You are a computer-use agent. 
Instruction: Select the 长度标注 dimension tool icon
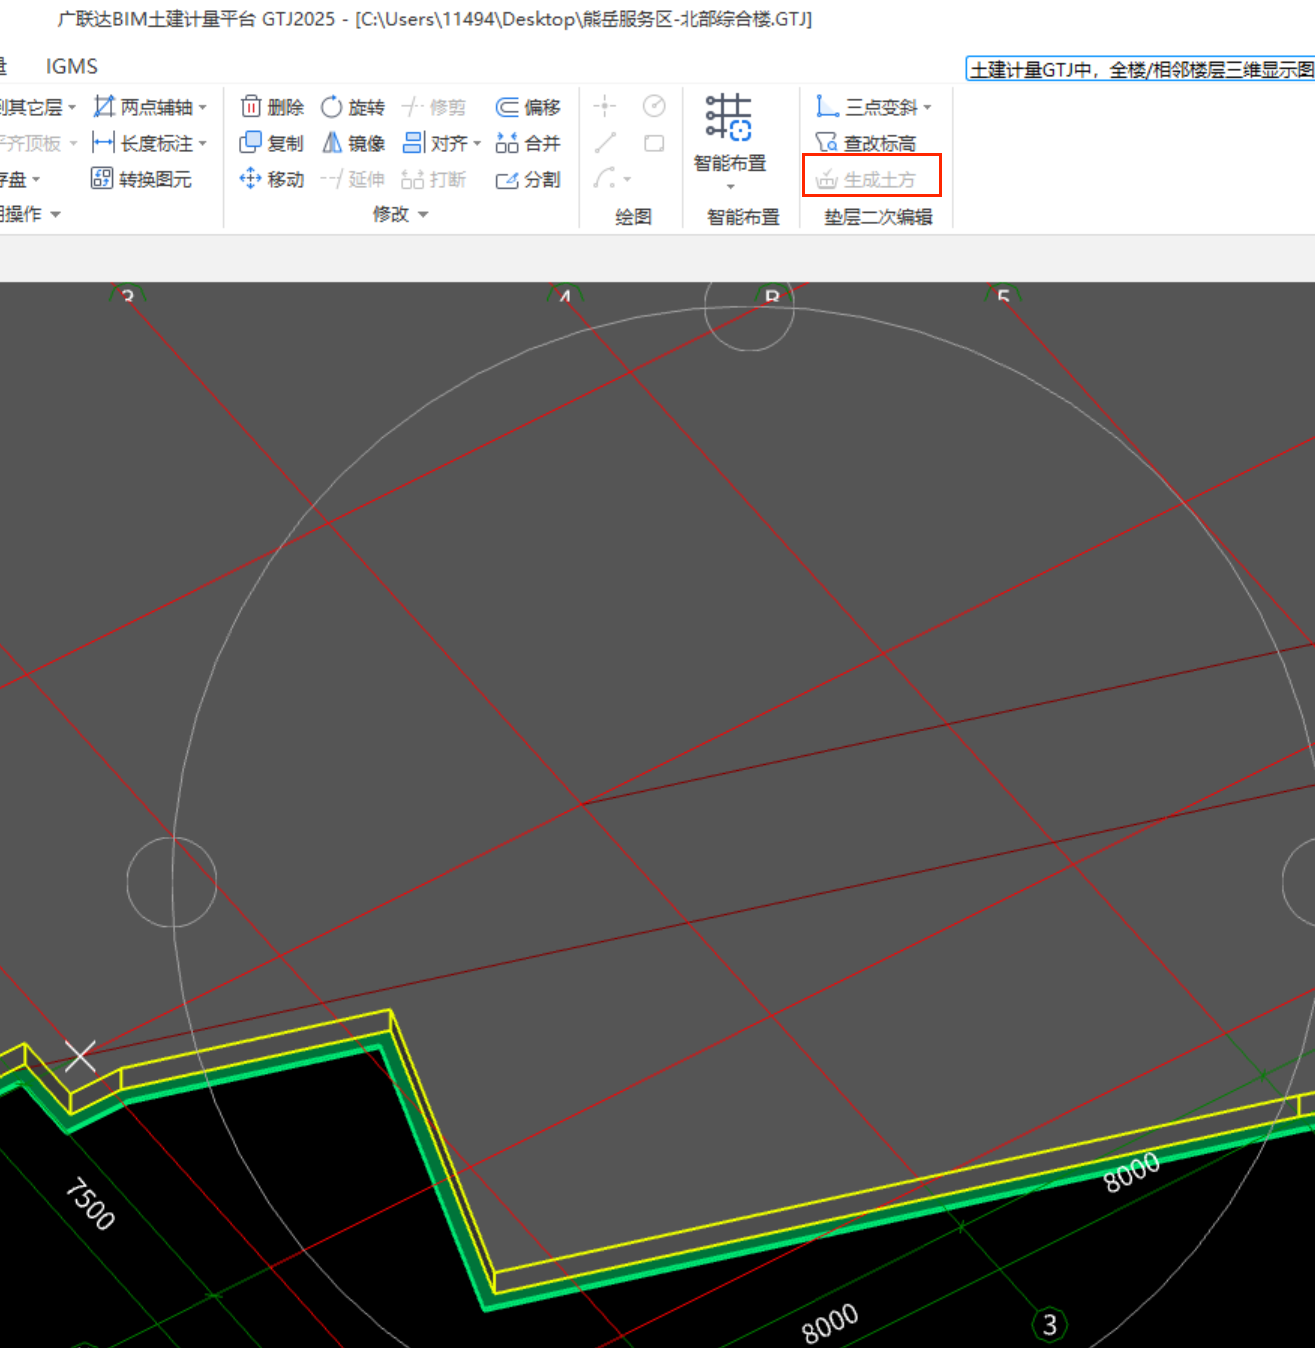103,143
